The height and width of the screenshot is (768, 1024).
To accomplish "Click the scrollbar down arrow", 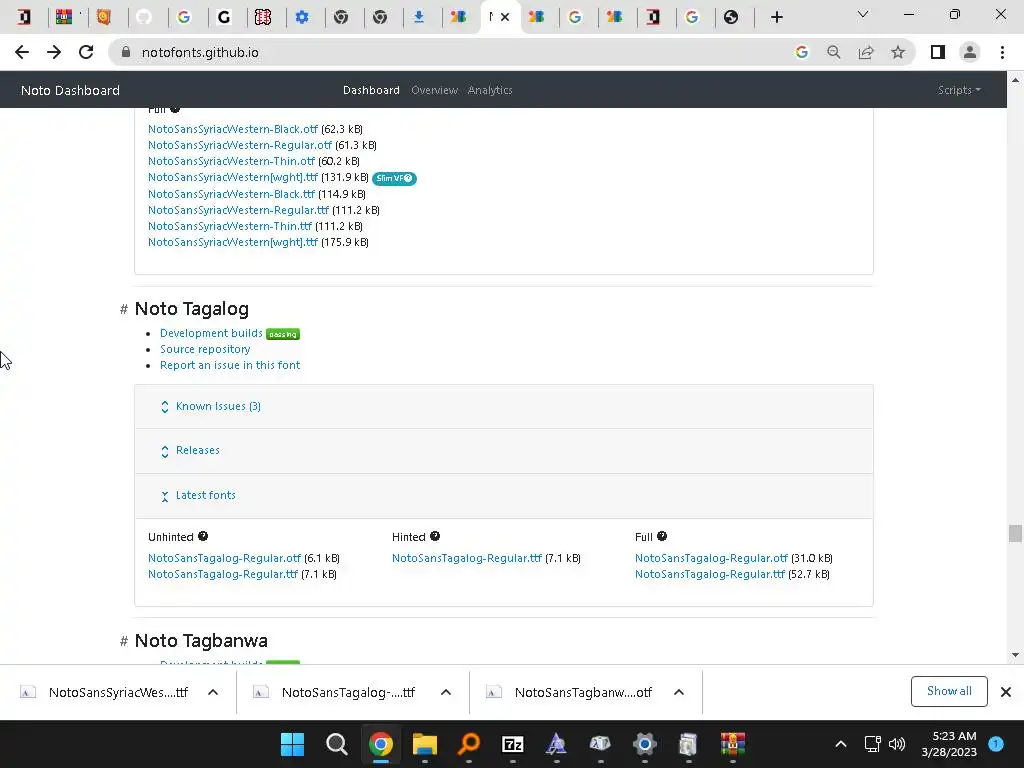I will point(1015,655).
